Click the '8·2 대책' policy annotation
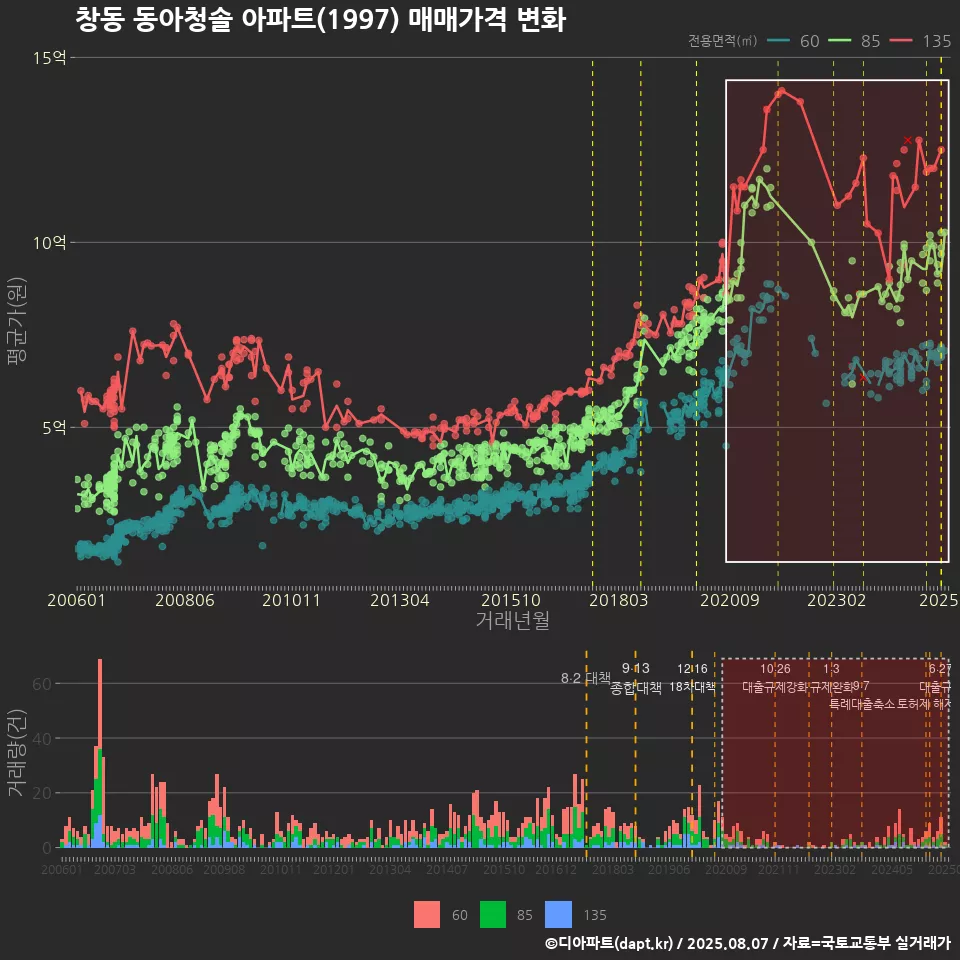Image resolution: width=960 pixels, height=960 pixels. coord(586,678)
